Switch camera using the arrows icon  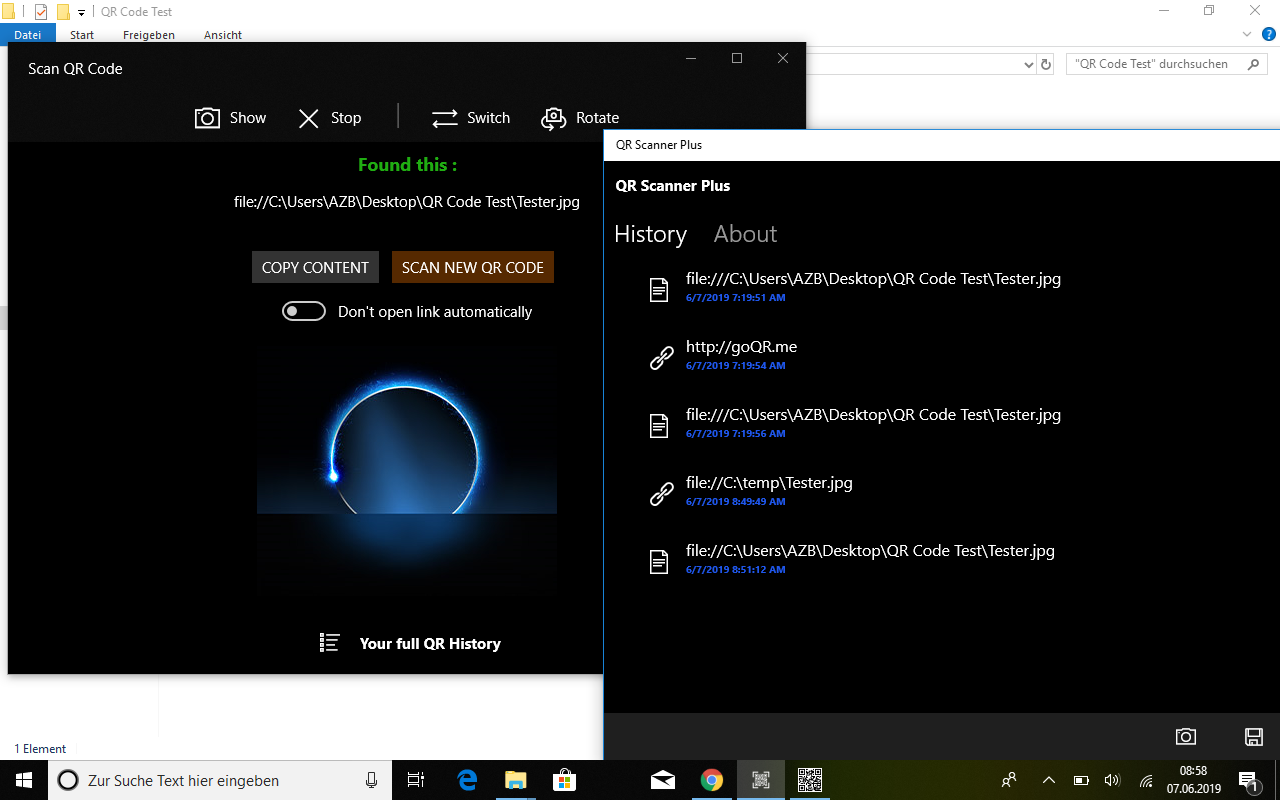444,118
